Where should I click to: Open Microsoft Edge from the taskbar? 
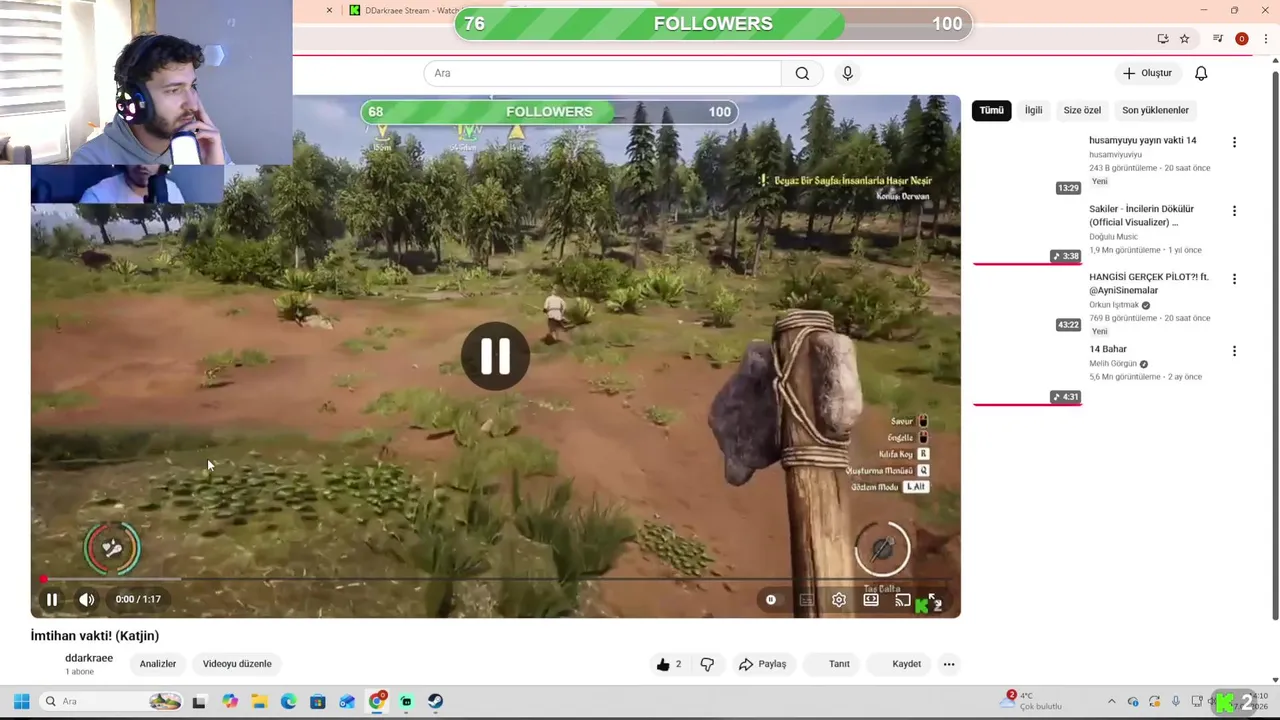[x=288, y=701]
